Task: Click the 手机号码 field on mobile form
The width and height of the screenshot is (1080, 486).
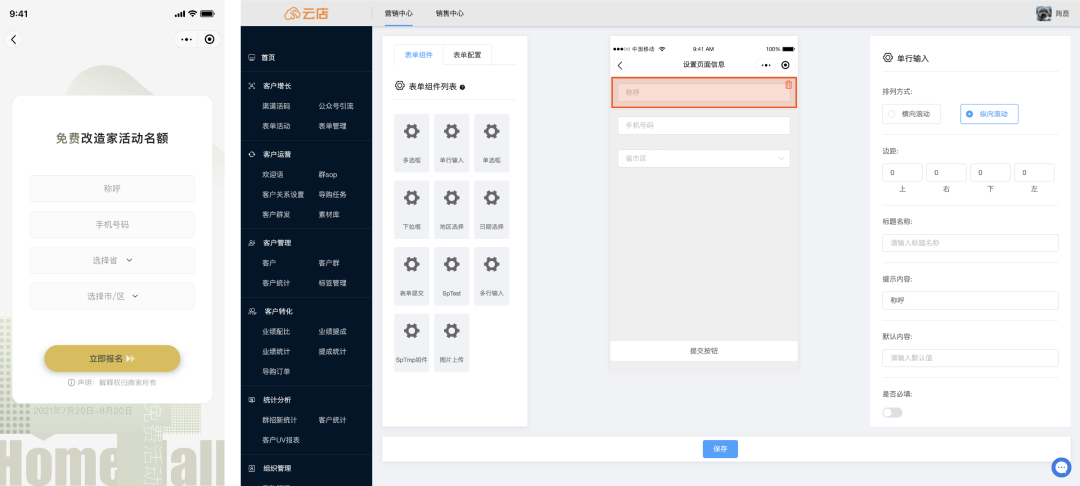Action: click(x=112, y=224)
